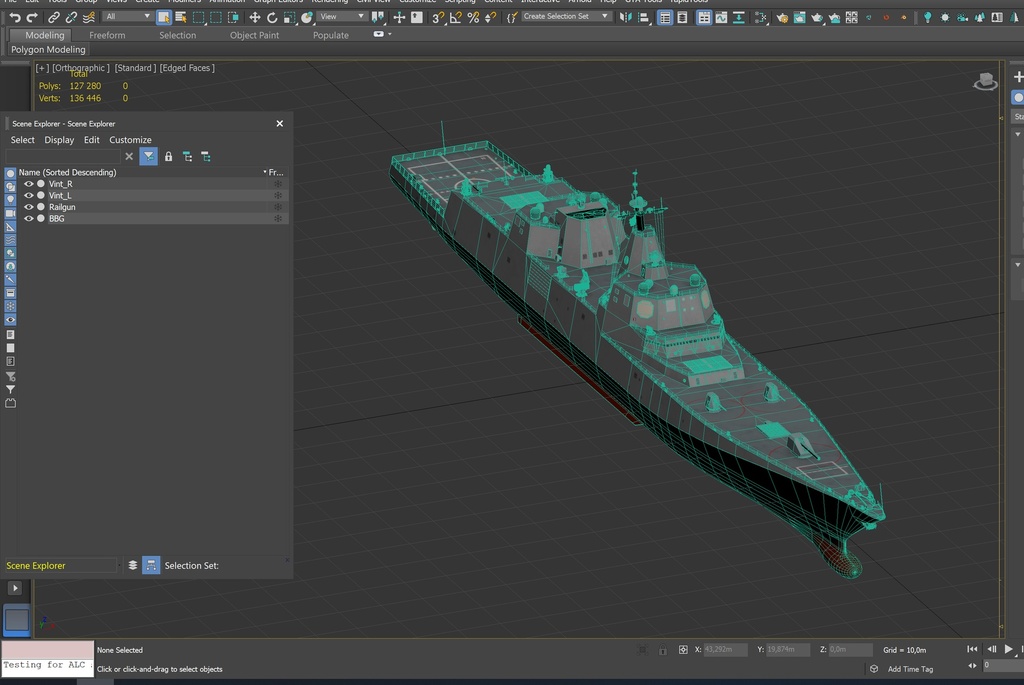
Task: Click the Add Time Tag label
Action: click(x=910, y=669)
